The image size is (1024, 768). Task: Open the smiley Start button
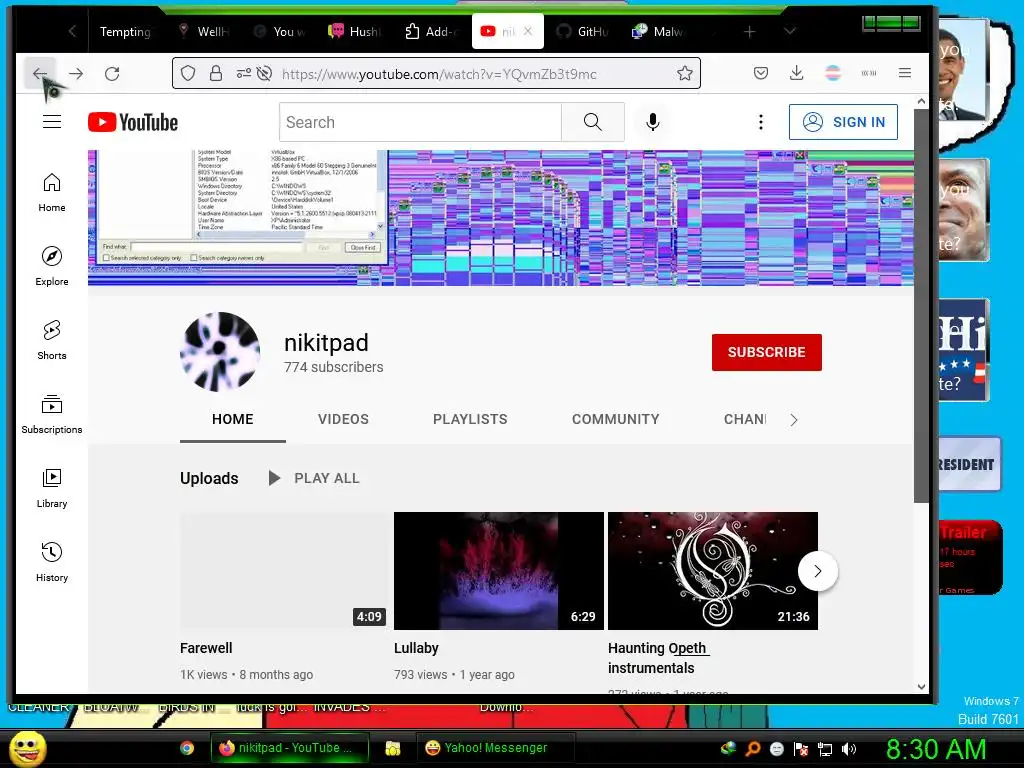(x=27, y=748)
